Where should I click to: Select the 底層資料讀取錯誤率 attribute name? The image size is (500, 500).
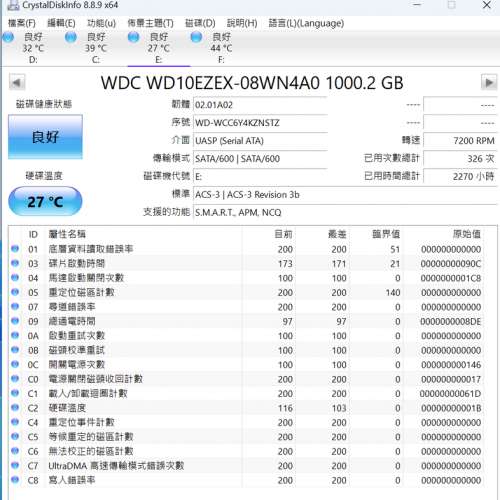91,249
